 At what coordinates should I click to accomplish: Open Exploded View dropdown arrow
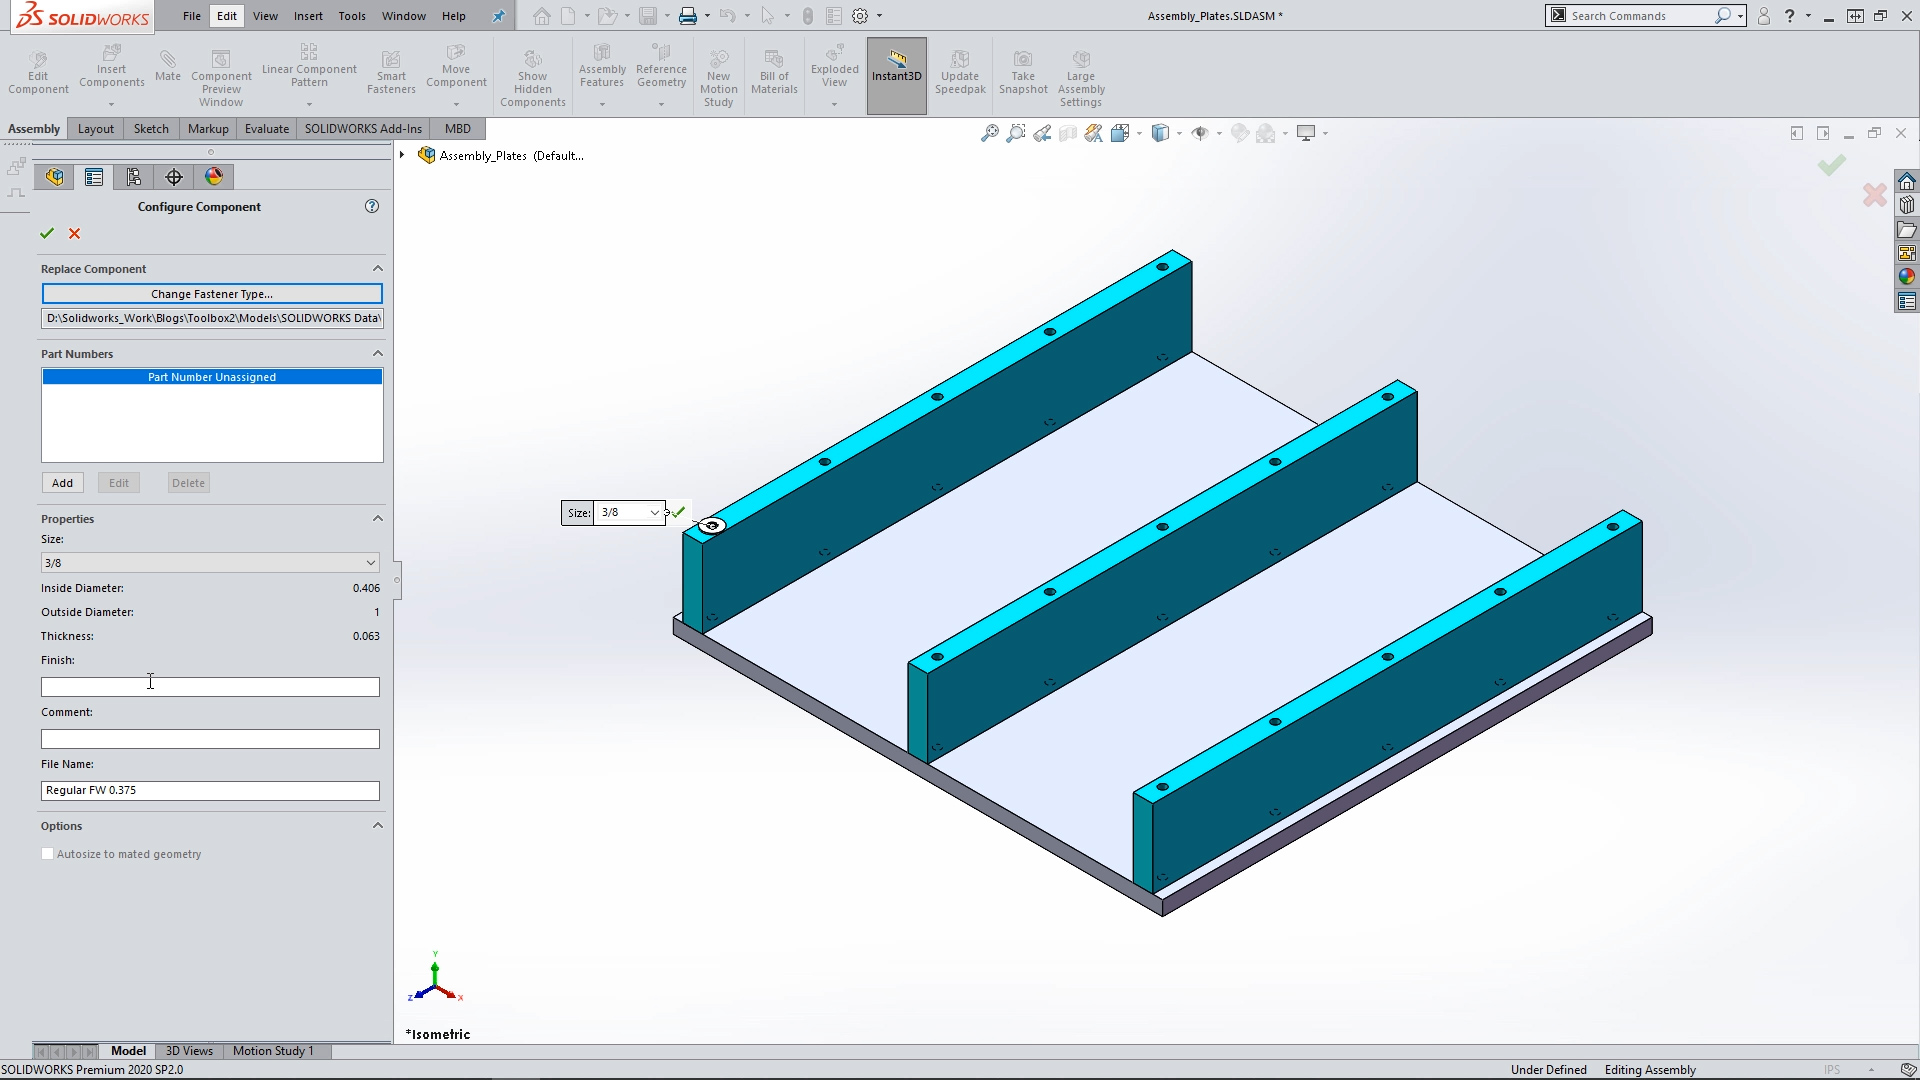(x=834, y=104)
